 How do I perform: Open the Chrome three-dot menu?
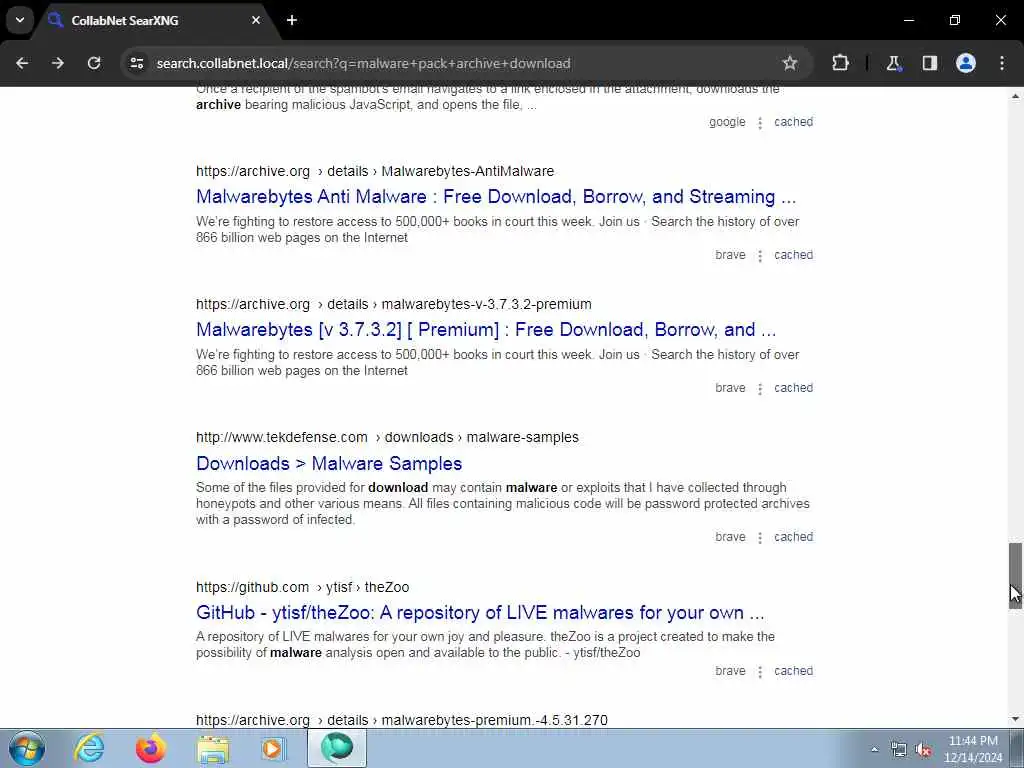point(1002,63)
